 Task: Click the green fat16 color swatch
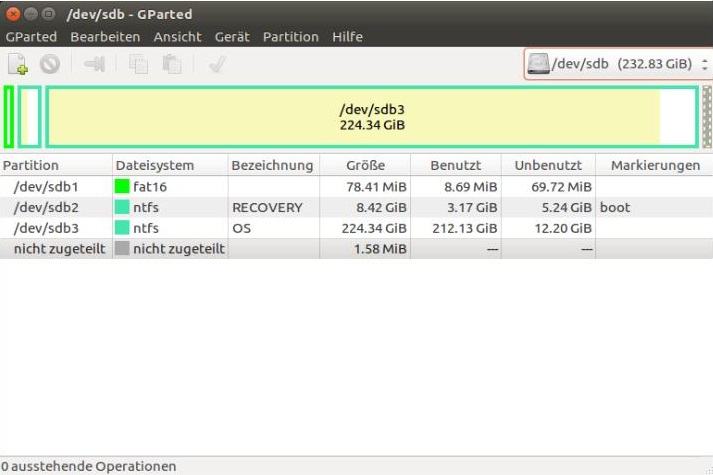point(122,186)
